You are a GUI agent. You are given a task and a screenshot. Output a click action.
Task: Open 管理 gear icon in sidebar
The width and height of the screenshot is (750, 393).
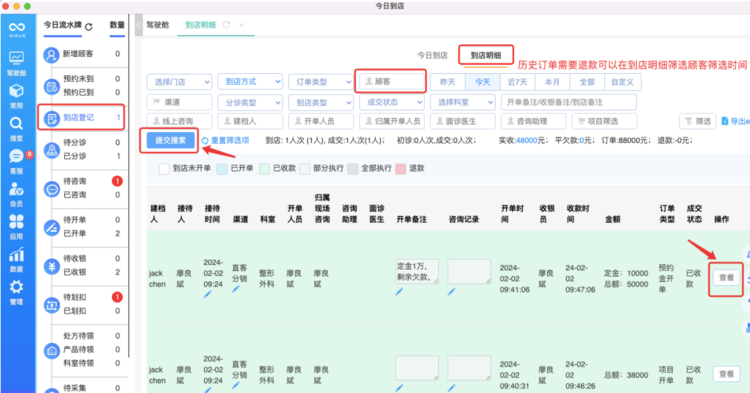point(16,292)
